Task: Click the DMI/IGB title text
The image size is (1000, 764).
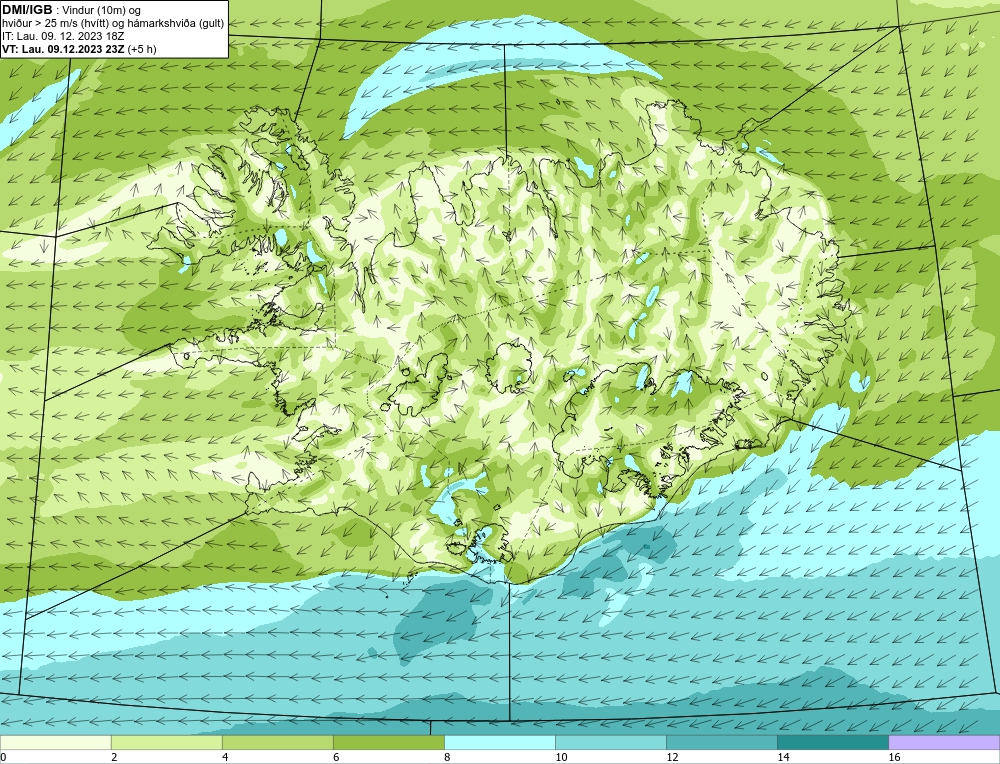Action: [x=27, y=10]
